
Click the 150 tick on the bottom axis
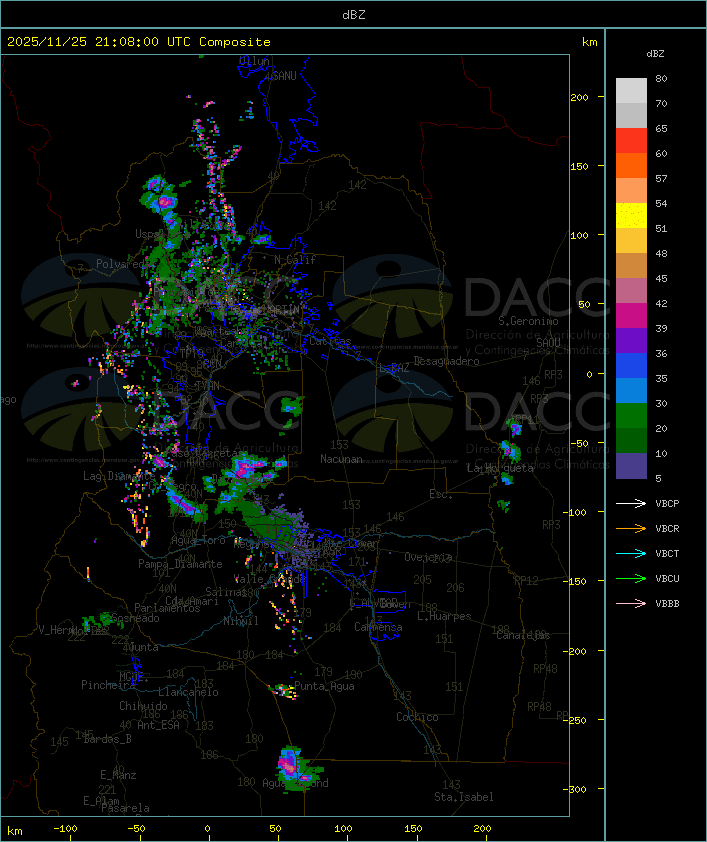[413, 829]
